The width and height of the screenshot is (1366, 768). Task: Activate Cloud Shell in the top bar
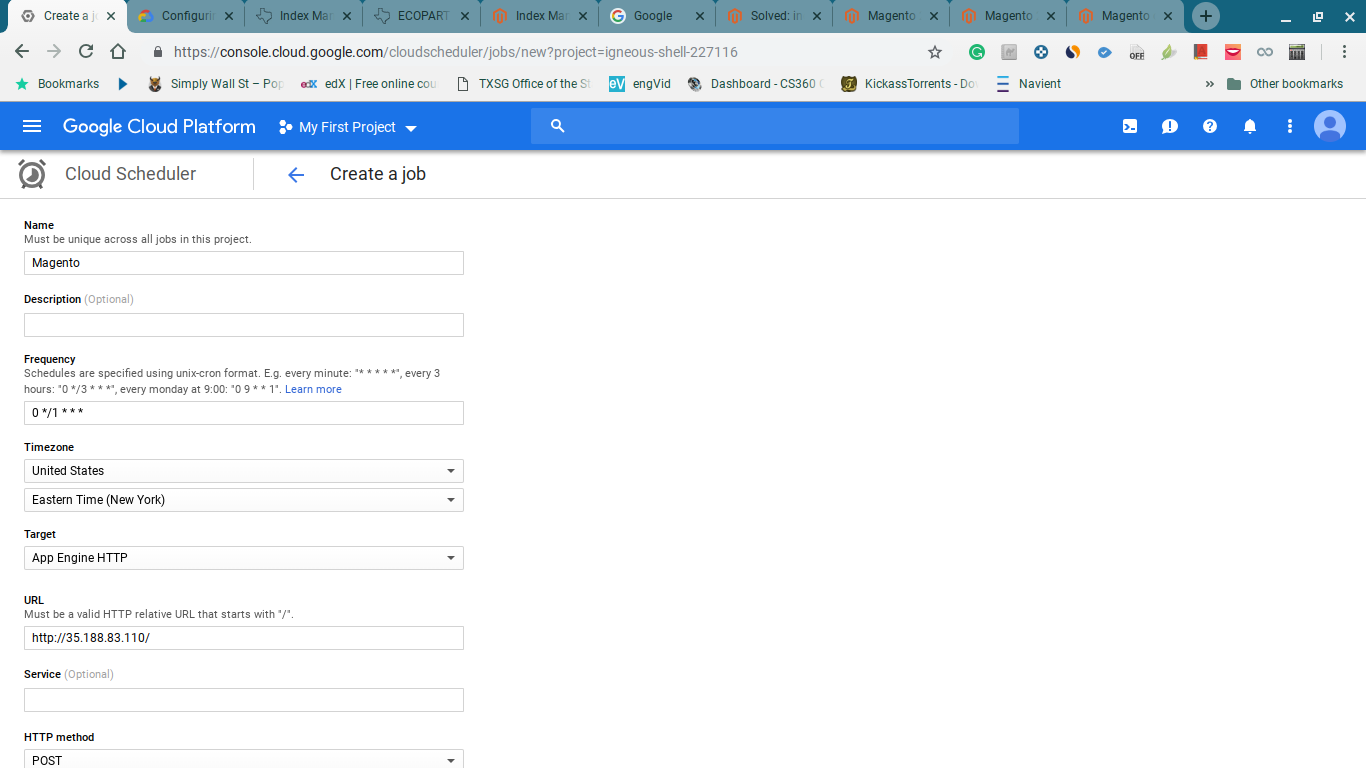pyautogui.click(x=1129, y=126)
